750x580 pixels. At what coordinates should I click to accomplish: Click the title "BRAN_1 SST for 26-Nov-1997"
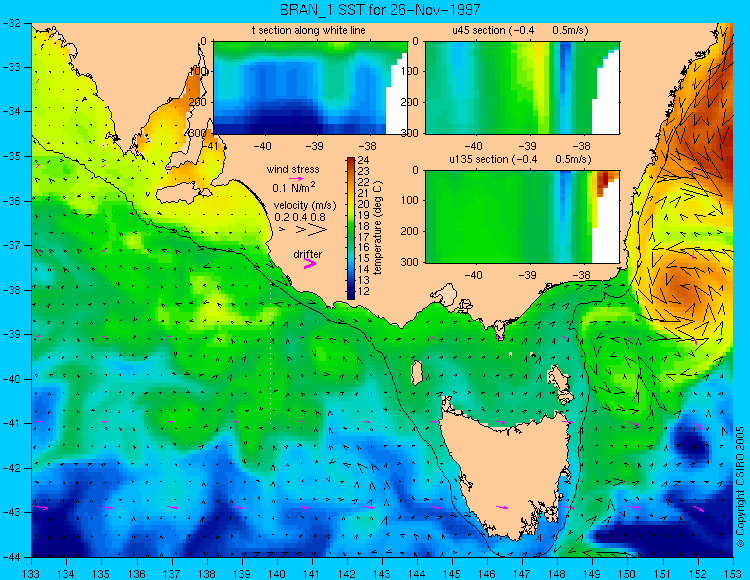380,9
